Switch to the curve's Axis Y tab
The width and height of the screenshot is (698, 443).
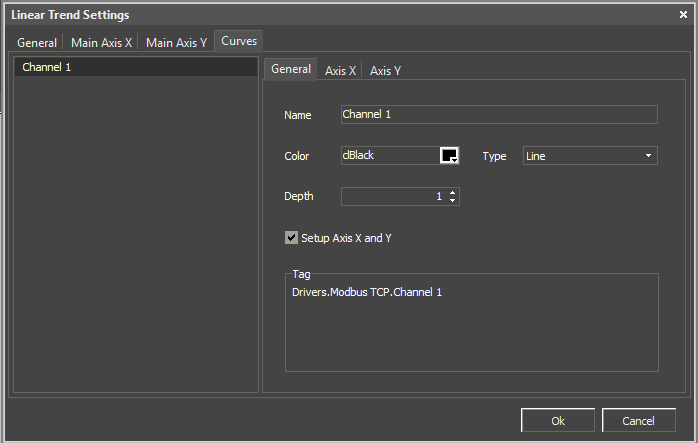(386, 71)
